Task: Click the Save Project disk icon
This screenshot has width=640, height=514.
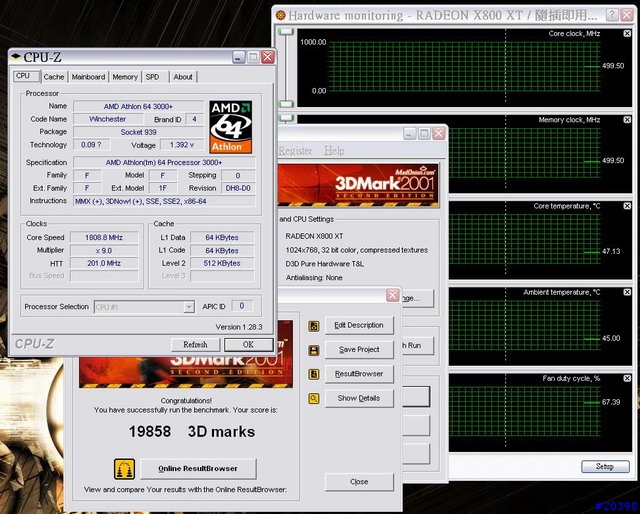Action: 313,350
